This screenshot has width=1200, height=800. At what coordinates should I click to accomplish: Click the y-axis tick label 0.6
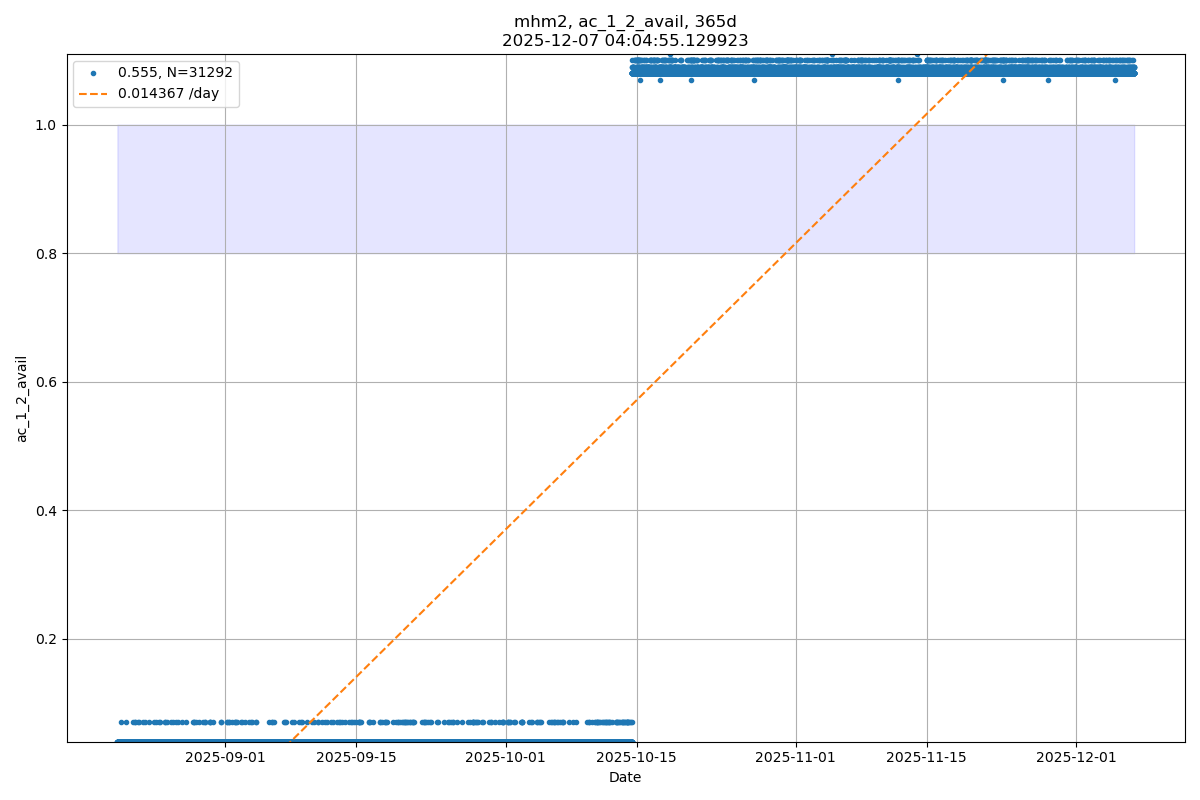pyautogui.click(x=48, y=382)
